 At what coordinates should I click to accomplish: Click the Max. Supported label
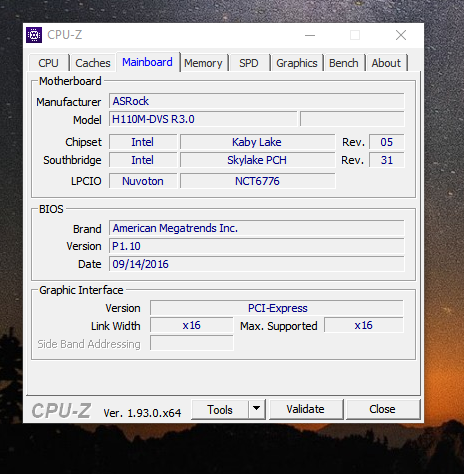click(x=279, y=326)
